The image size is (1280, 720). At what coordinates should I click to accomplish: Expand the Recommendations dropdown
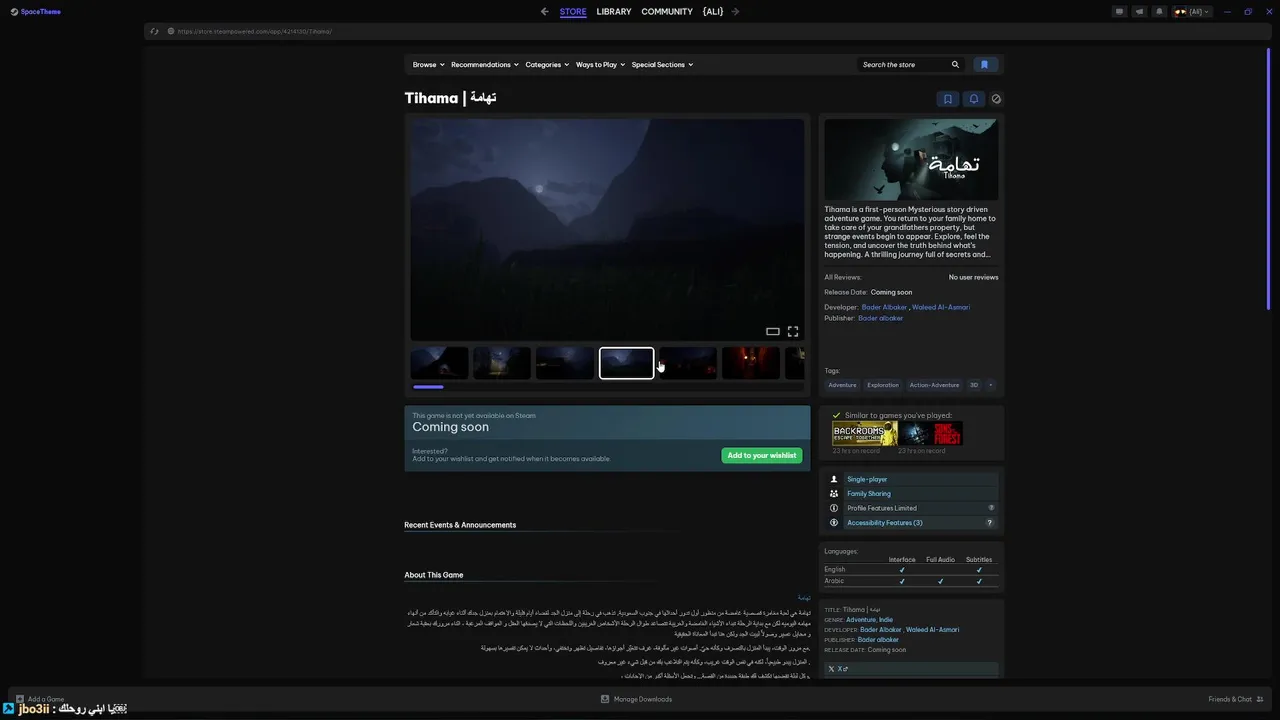click(x=485, y=65)
